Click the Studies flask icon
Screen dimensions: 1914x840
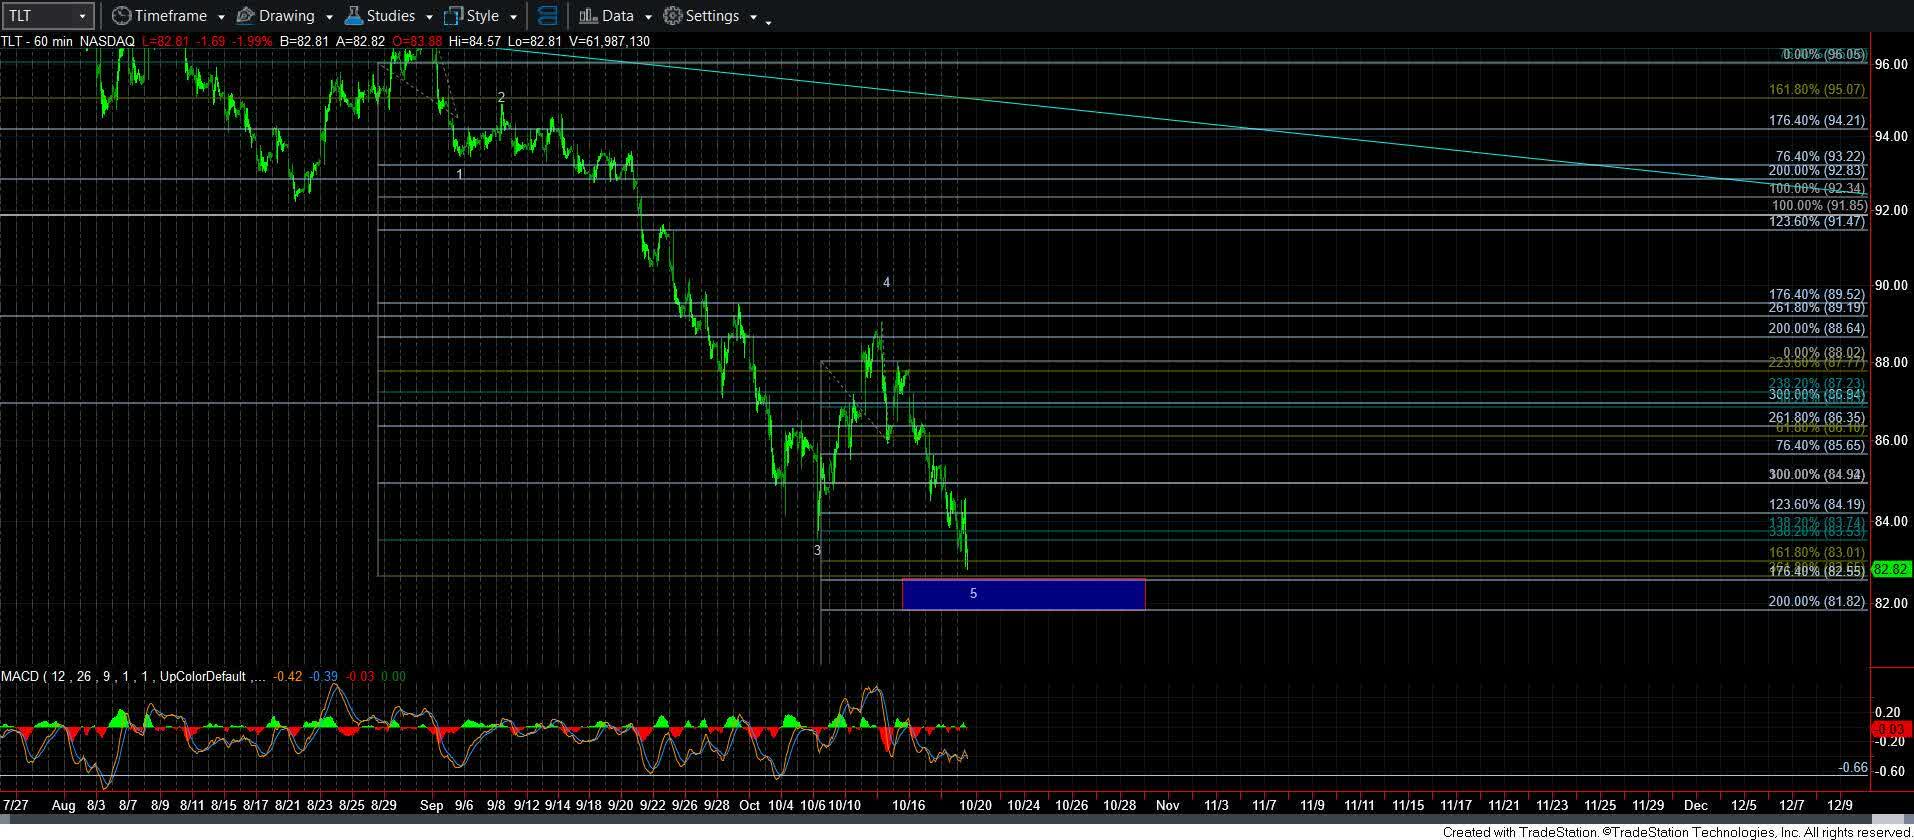pyautogui.click(x=353, y=16)
